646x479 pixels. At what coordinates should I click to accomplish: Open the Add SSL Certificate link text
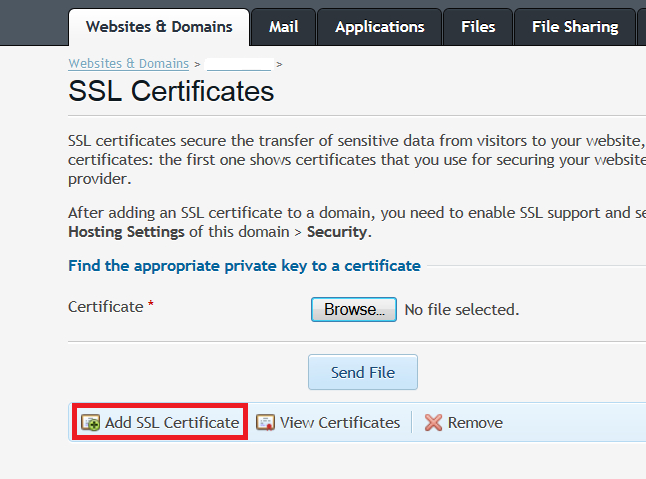coord(172,423)
